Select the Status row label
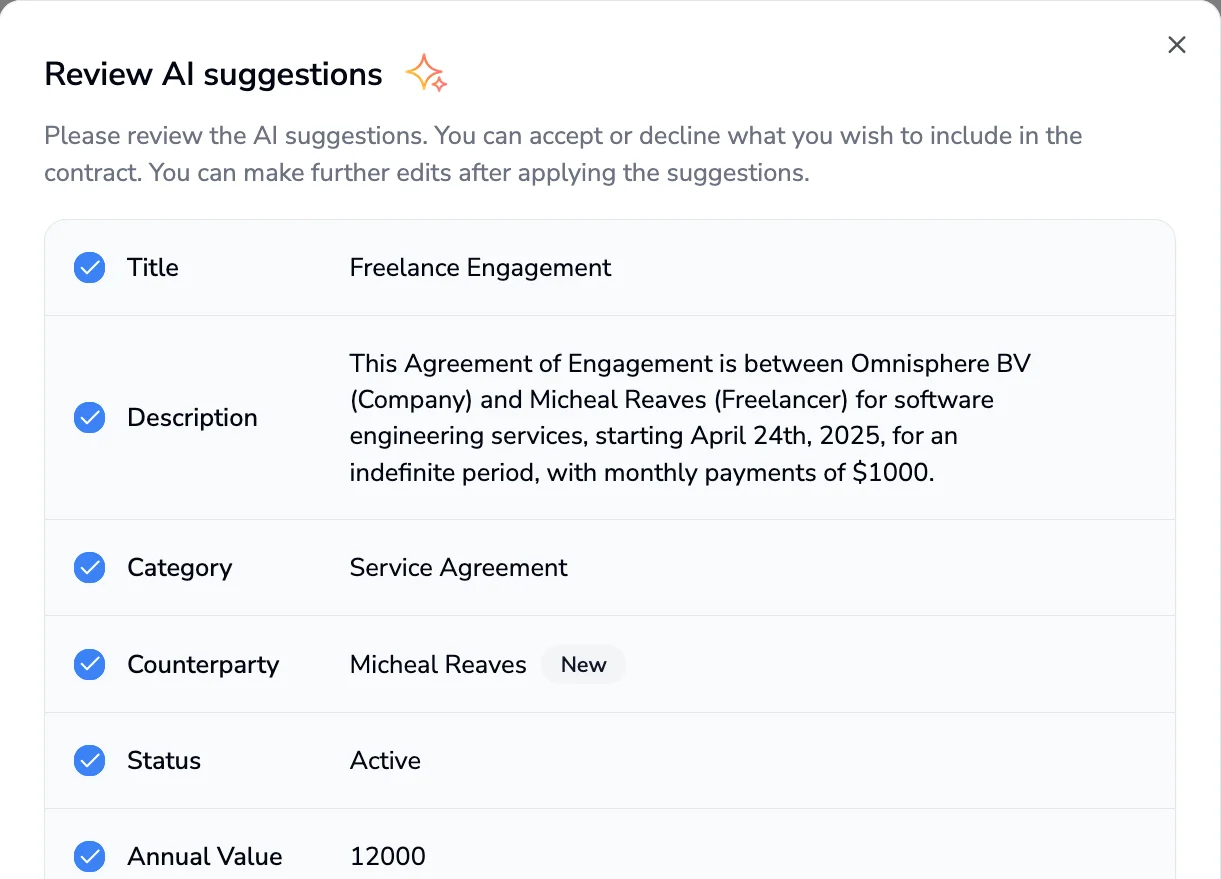 (163, 760)
